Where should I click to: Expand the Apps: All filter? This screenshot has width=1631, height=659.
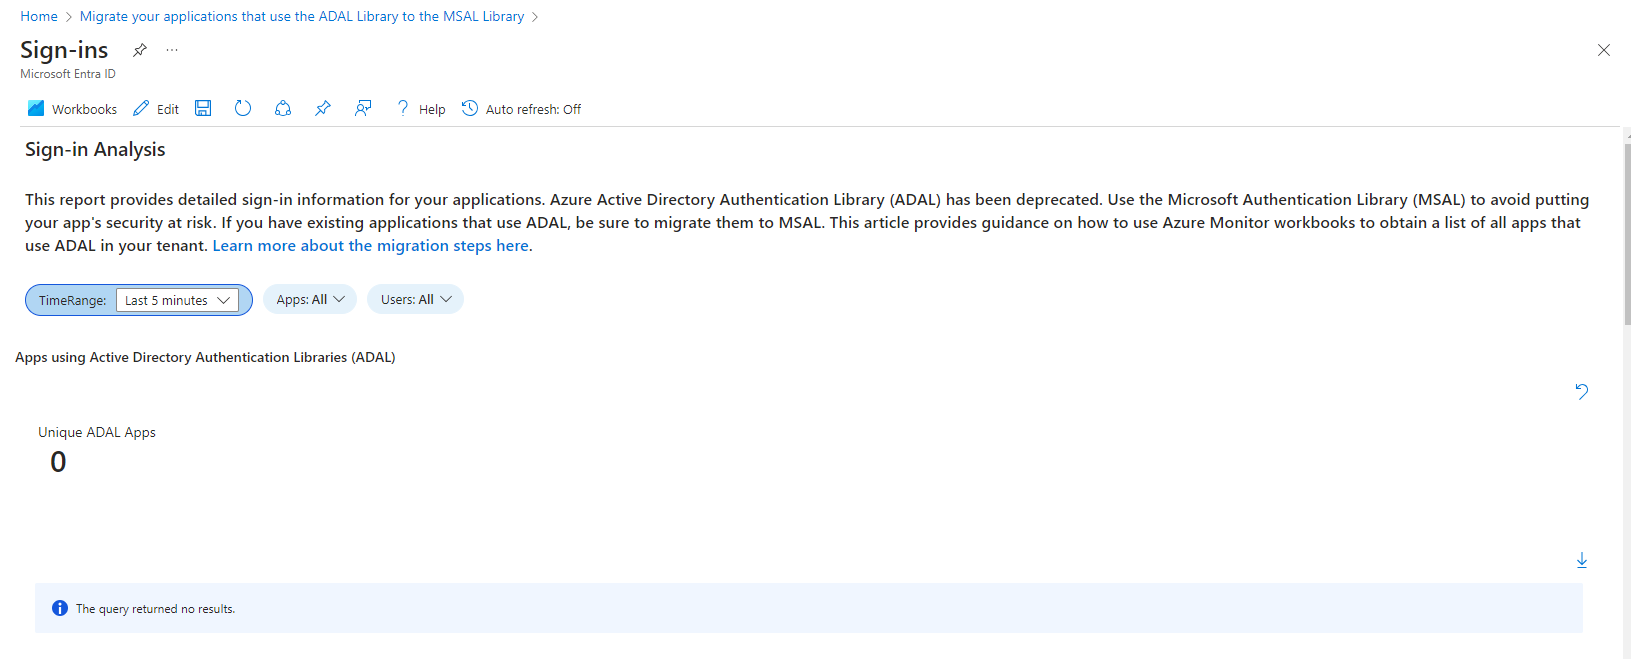pos(310,299)
